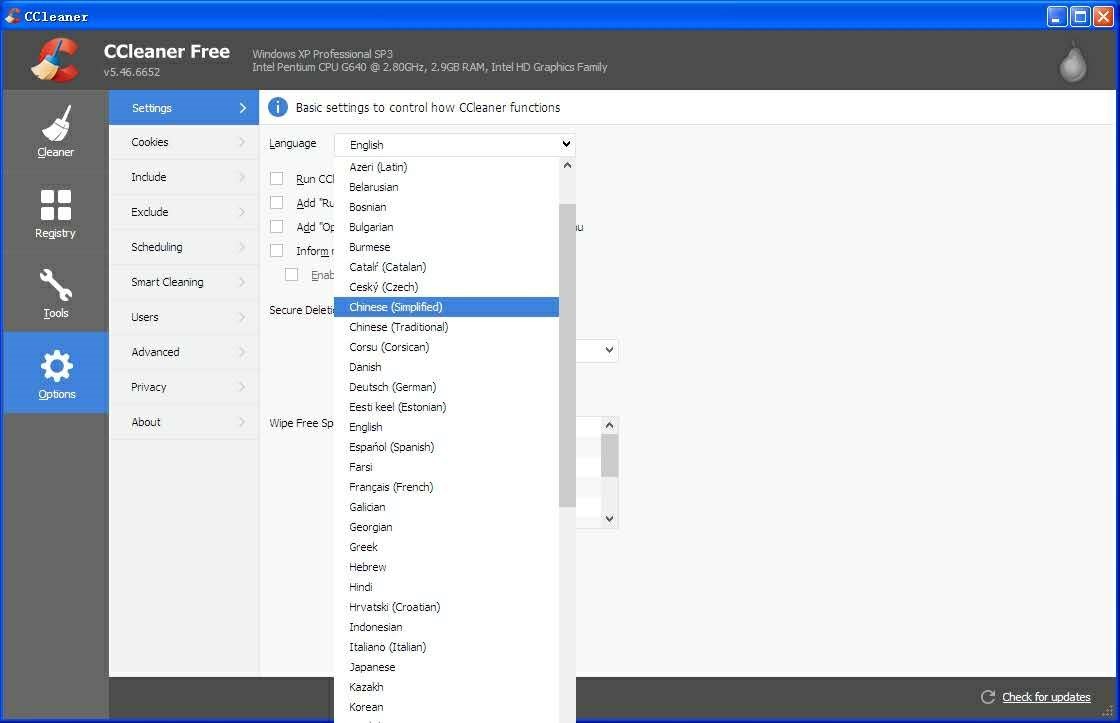Open the Secure Deletion dropdown arrow
Image resolution: width=1120 pixels, height=723 pixels.
(609, 350)
